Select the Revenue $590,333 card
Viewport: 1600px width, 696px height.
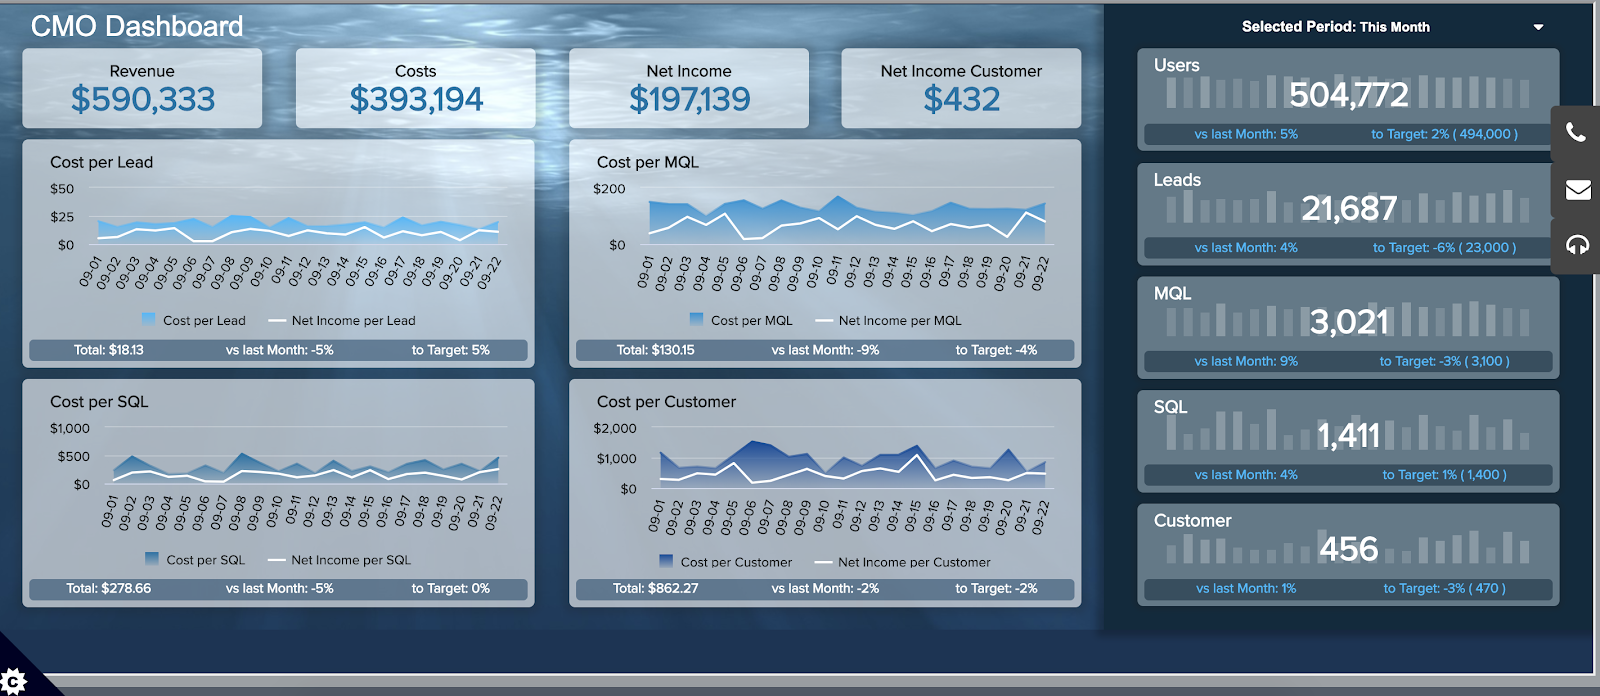pos(142,88)
